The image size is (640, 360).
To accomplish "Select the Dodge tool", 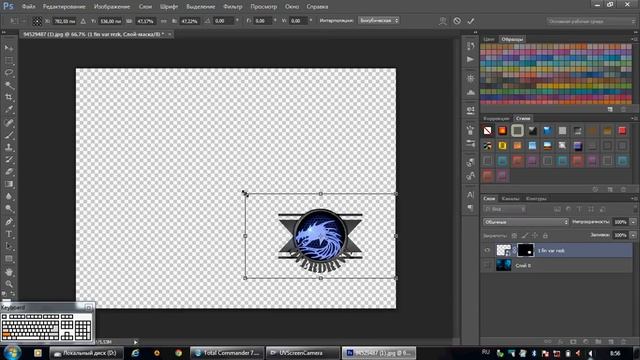I will [9, 209].
